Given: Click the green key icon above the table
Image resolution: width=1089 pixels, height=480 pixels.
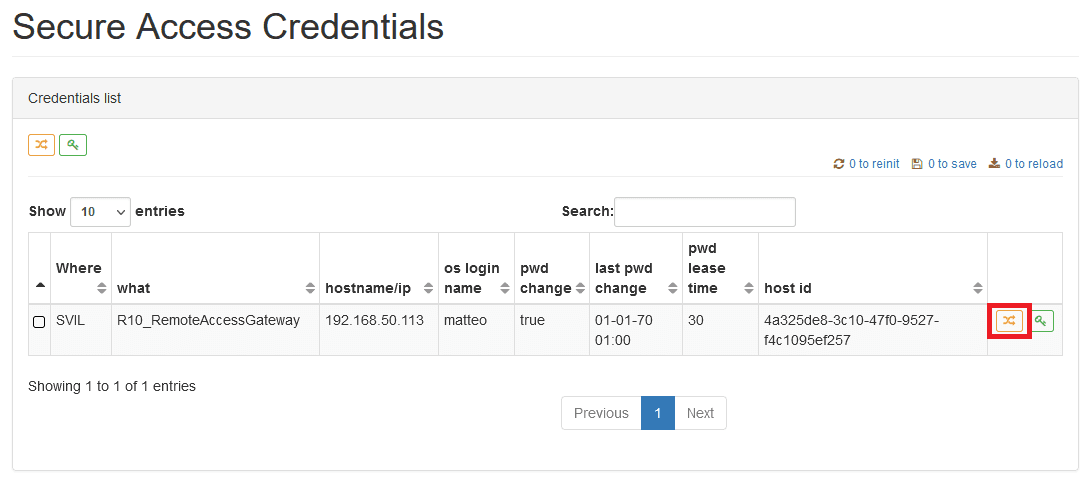Looking at the screenshot, I should [x=73, y=145].
